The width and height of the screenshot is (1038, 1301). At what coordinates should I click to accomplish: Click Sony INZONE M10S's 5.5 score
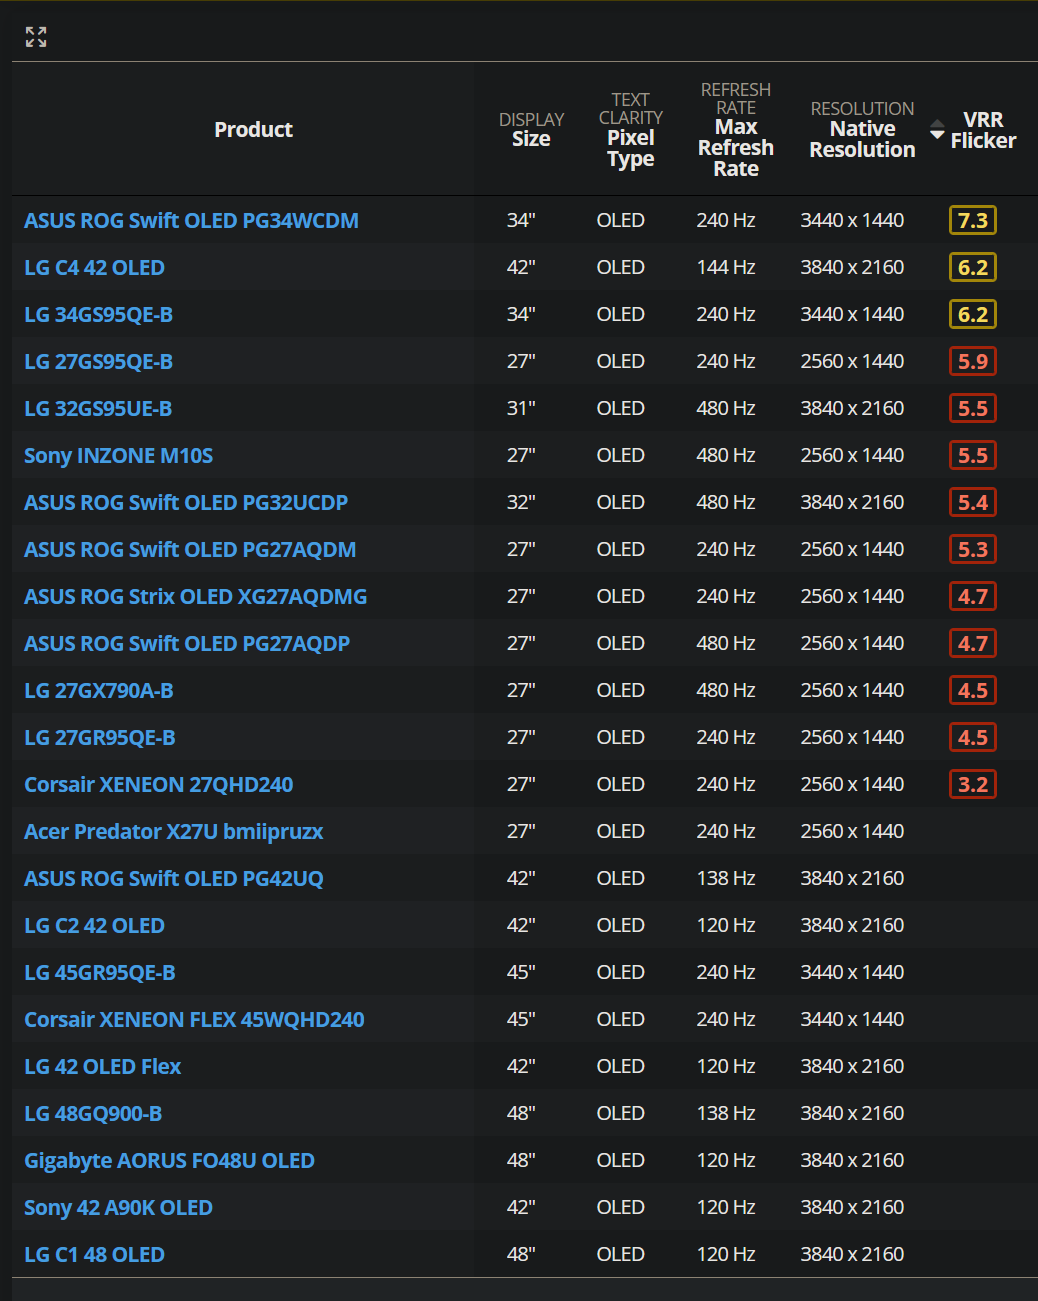pos(973,455)
